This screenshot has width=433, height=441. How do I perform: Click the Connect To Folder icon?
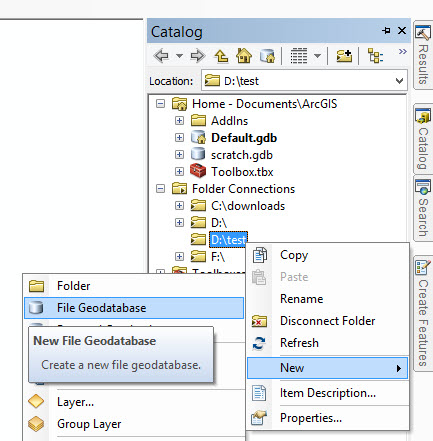pyautogui.click(x=344, y=56)
